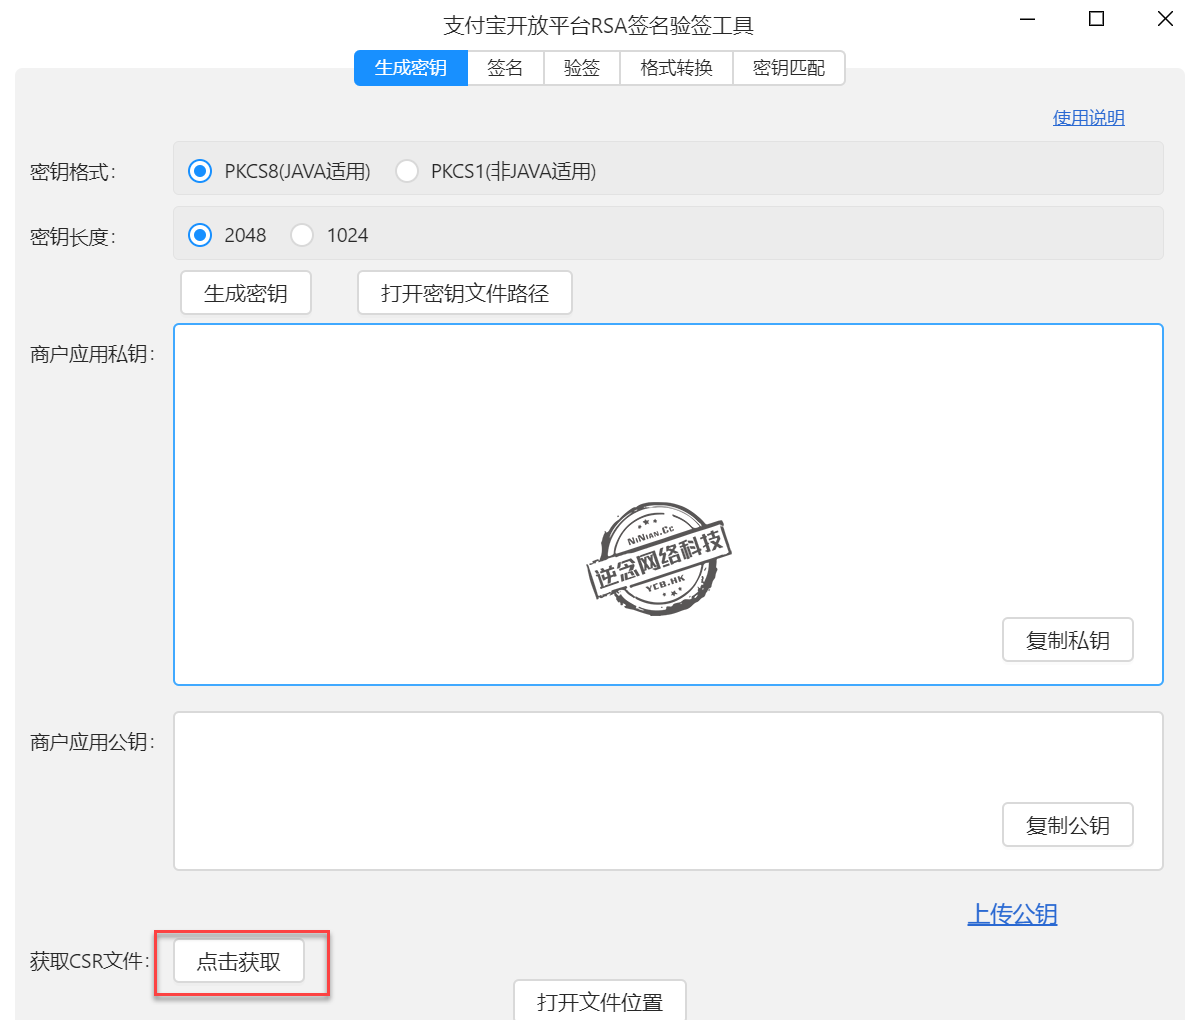This screenshot has height=1020, width=1200.
Task: Open key folder via 打开密钥文件路径
Action: click(x=465, y=293)
